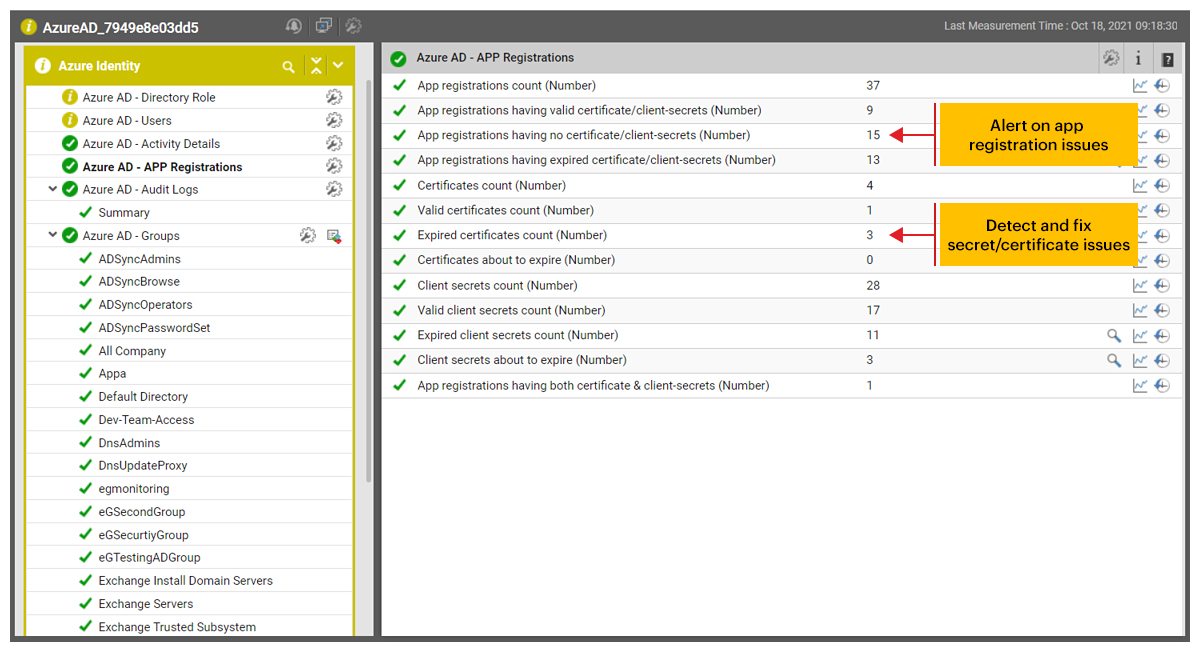Open graph icon for Expired client secrets count
Viewport: 1200px width, 652px height.
[x=1140, y=335]
